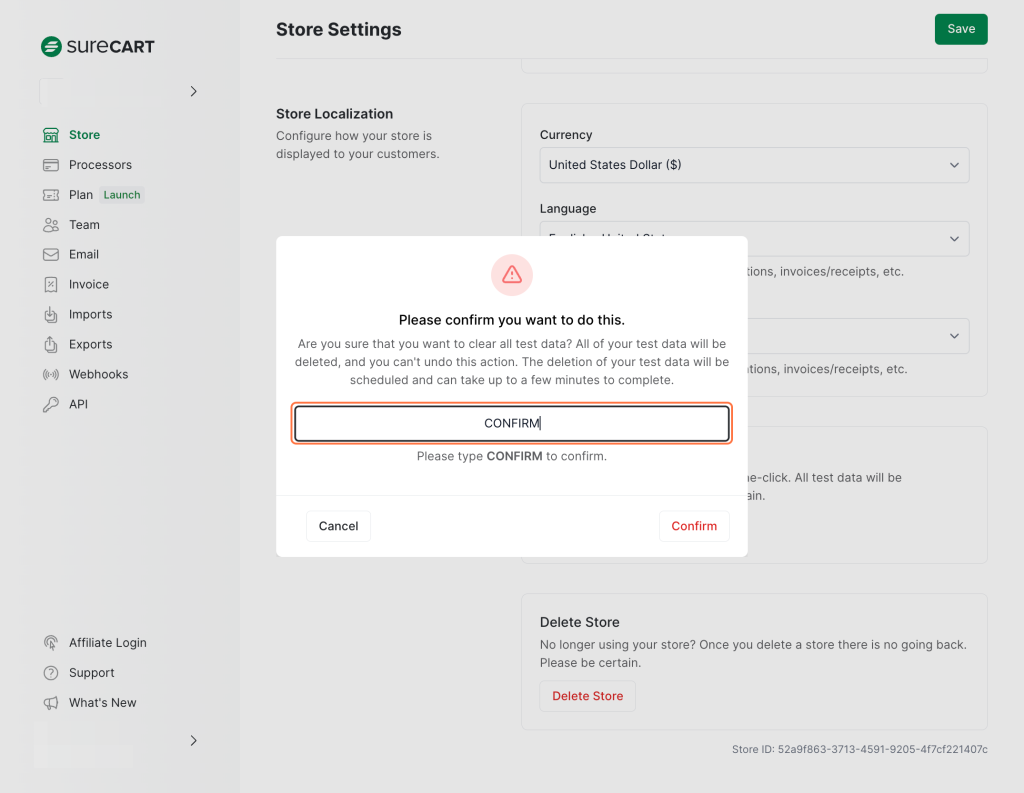Viewport: 1024px width, 793px height.
Task: Click the What's New megaphone icon
Action: tap(51, 703)
